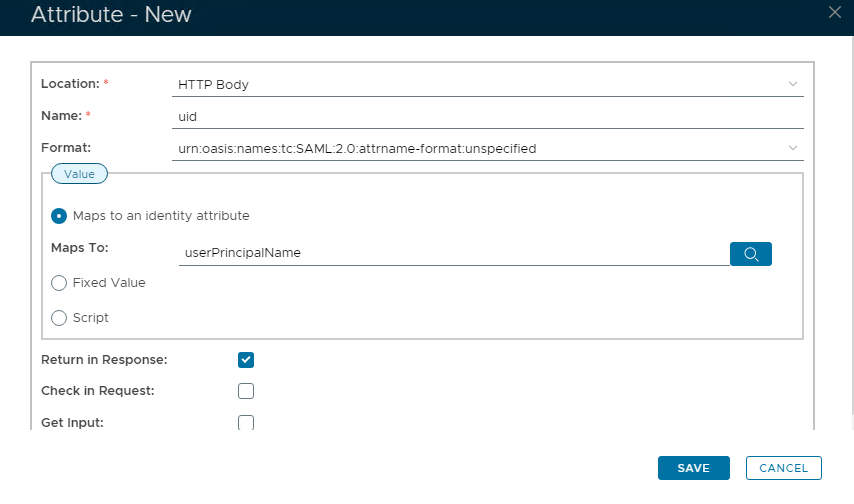The image size is (854, 504).
Task: Choose the Fixed Value radio button
Action: (x=59, y=283)
